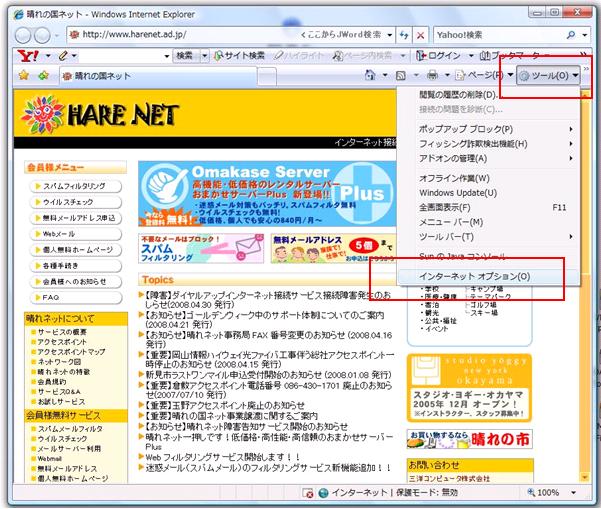Click the Yahoo toolbar pencil icon
The height and width of the screenshot is (509, 601).
(x=63, y=56)
